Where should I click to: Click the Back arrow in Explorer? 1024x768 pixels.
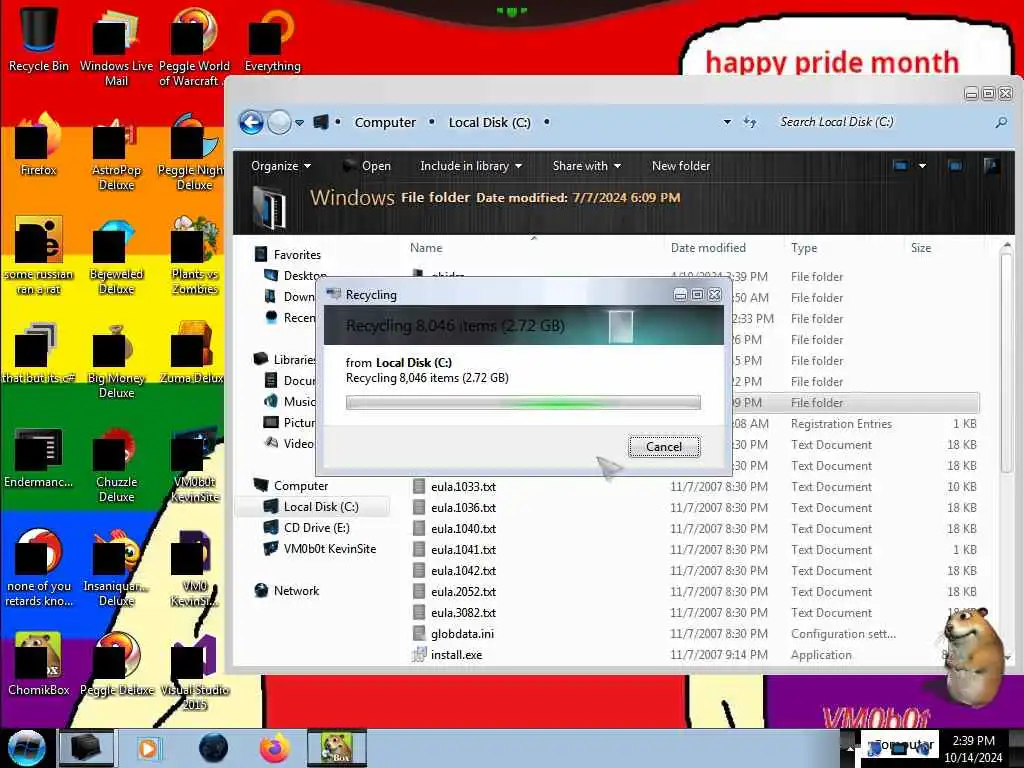(251, 122)
